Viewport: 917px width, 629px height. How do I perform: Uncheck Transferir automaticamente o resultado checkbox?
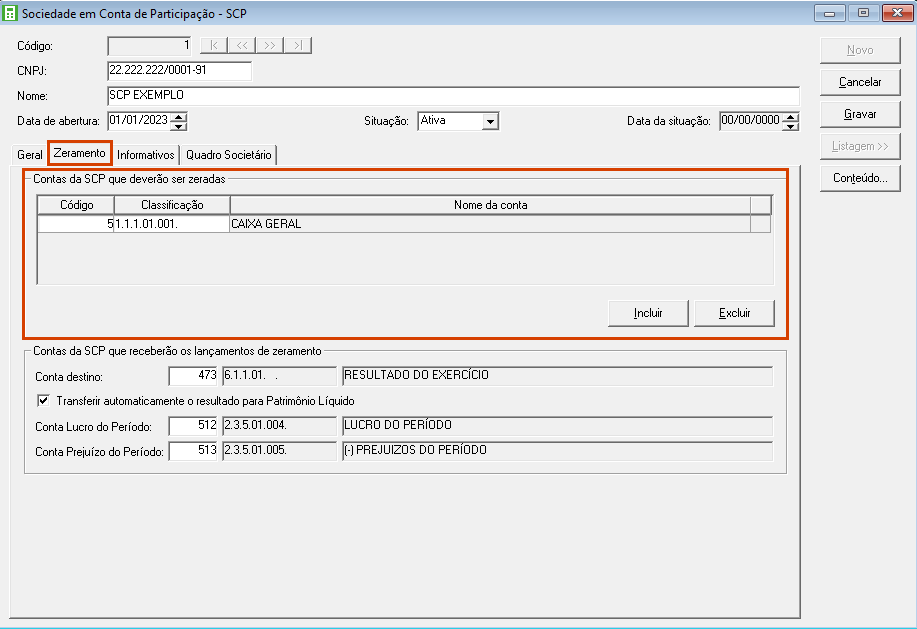[x=42, y=401]
